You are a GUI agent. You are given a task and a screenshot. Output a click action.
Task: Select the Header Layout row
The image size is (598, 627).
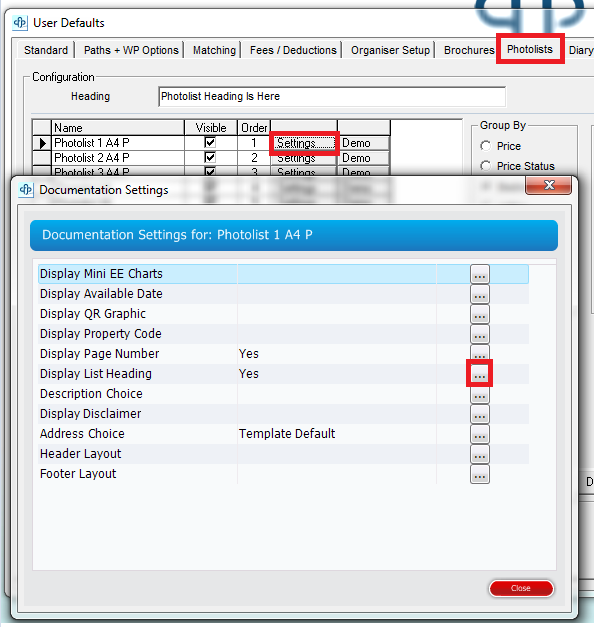(283, 454)
